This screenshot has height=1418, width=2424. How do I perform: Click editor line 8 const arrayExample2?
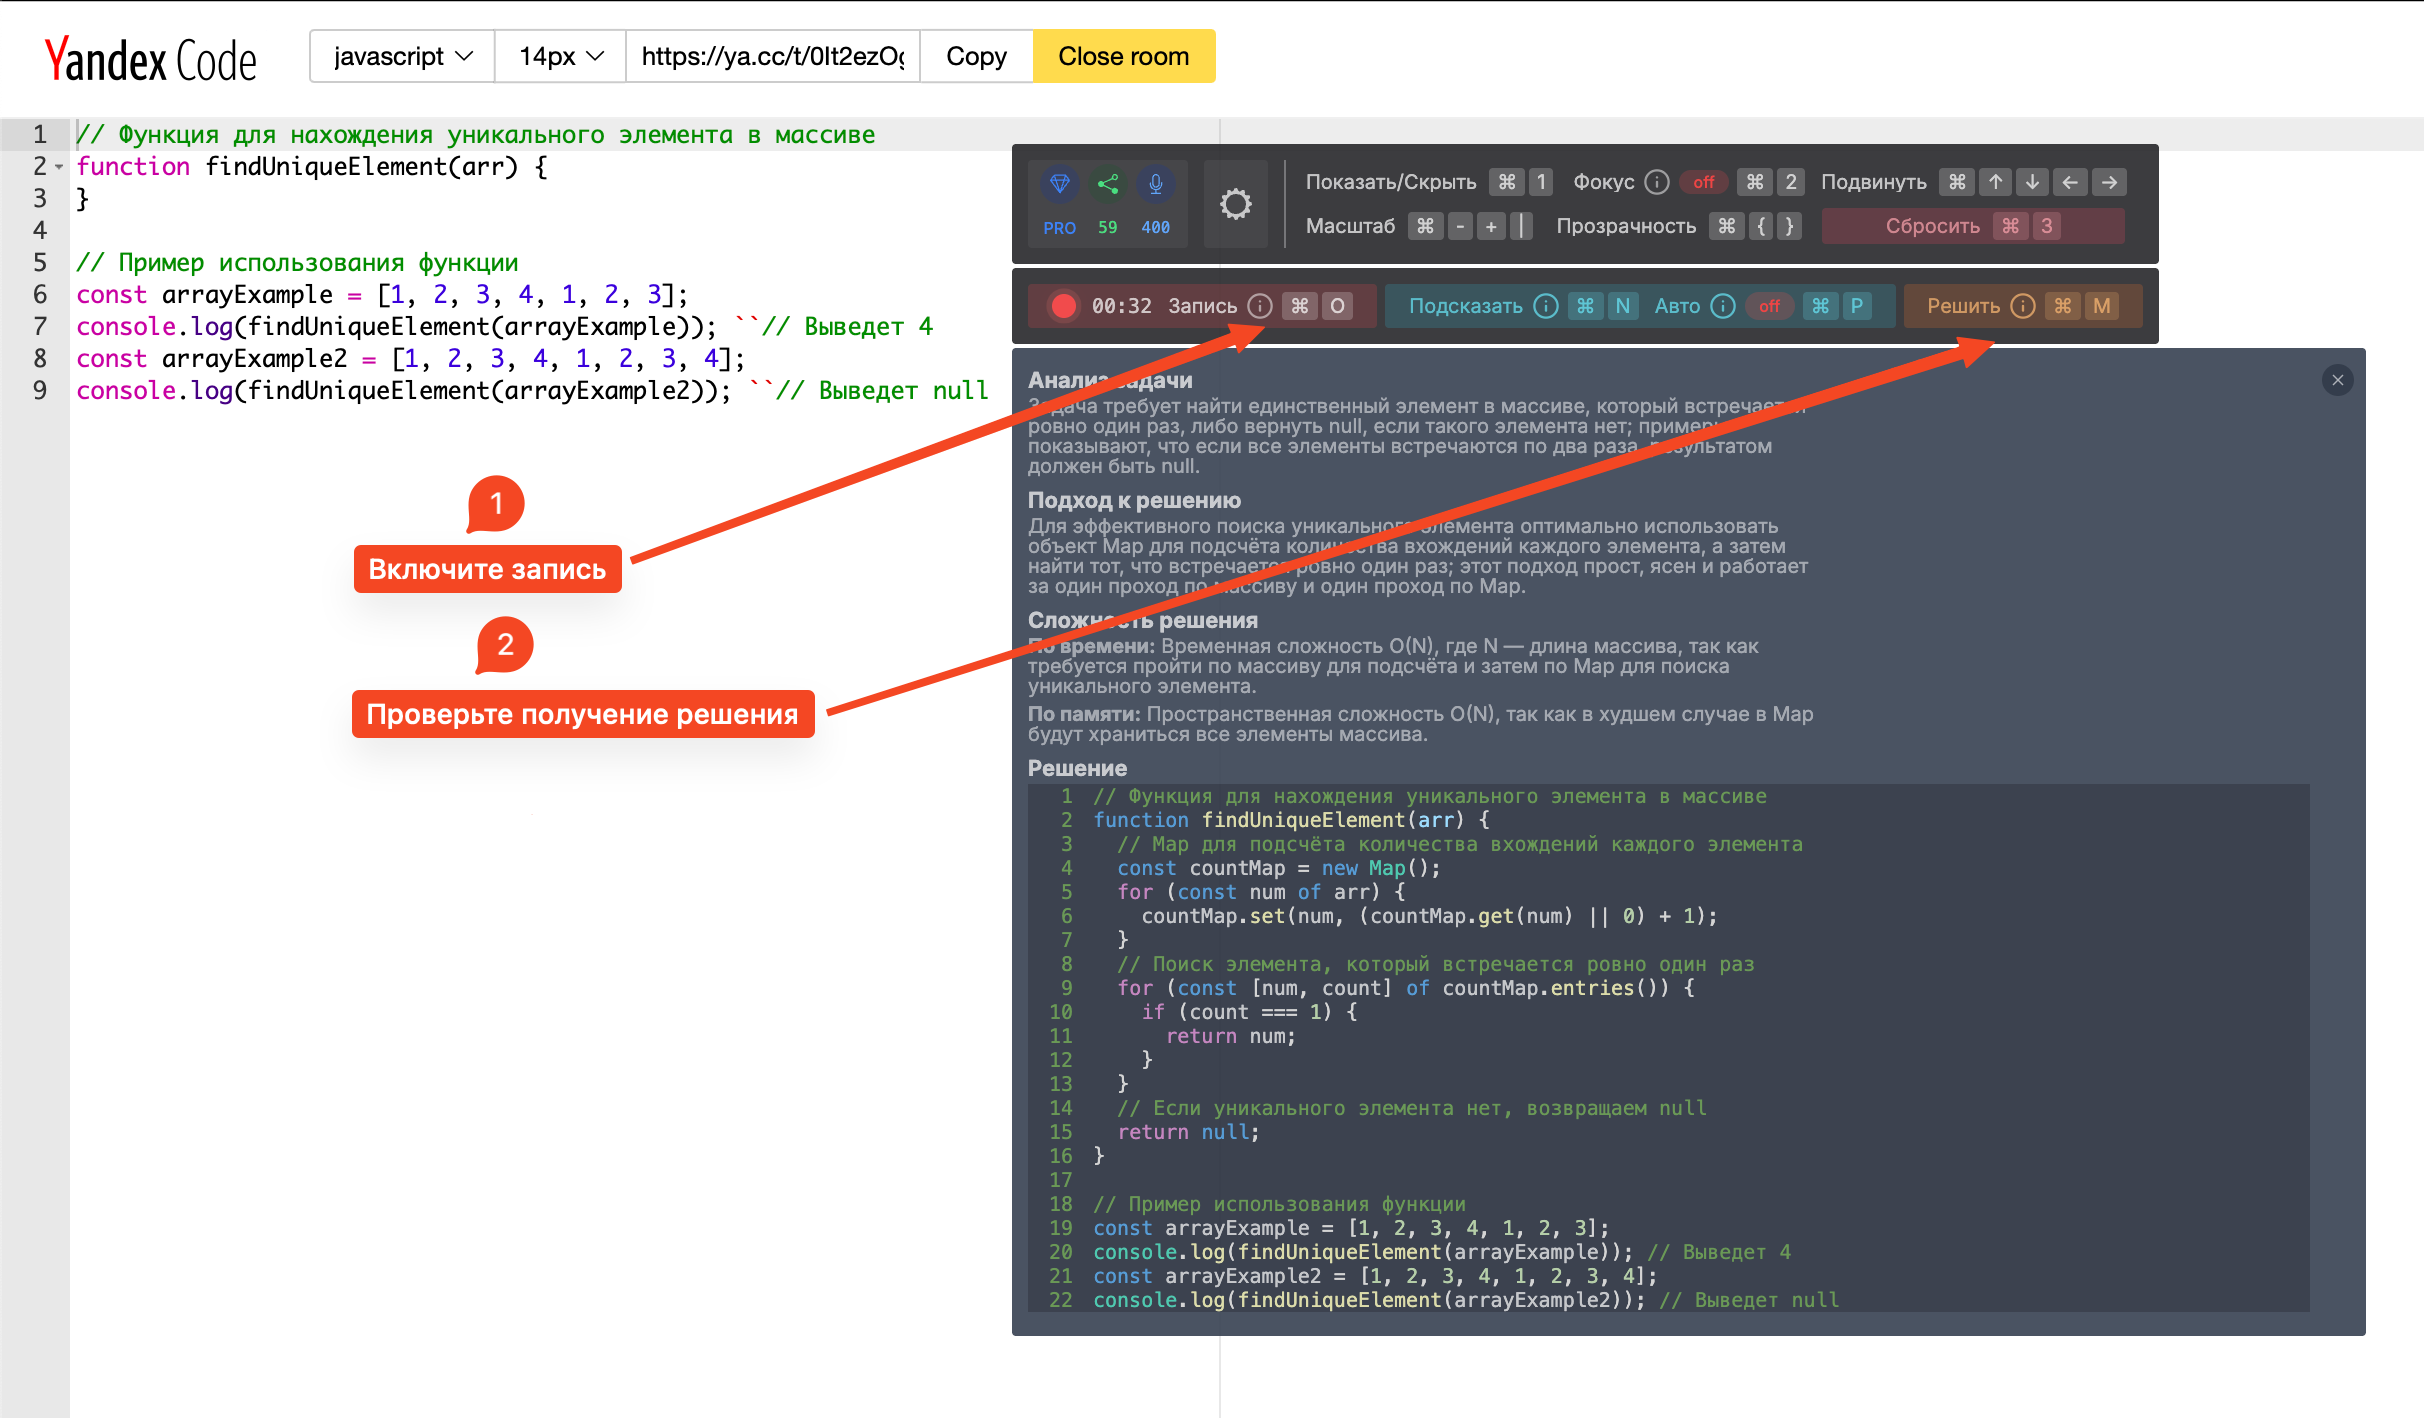[411, 359]
